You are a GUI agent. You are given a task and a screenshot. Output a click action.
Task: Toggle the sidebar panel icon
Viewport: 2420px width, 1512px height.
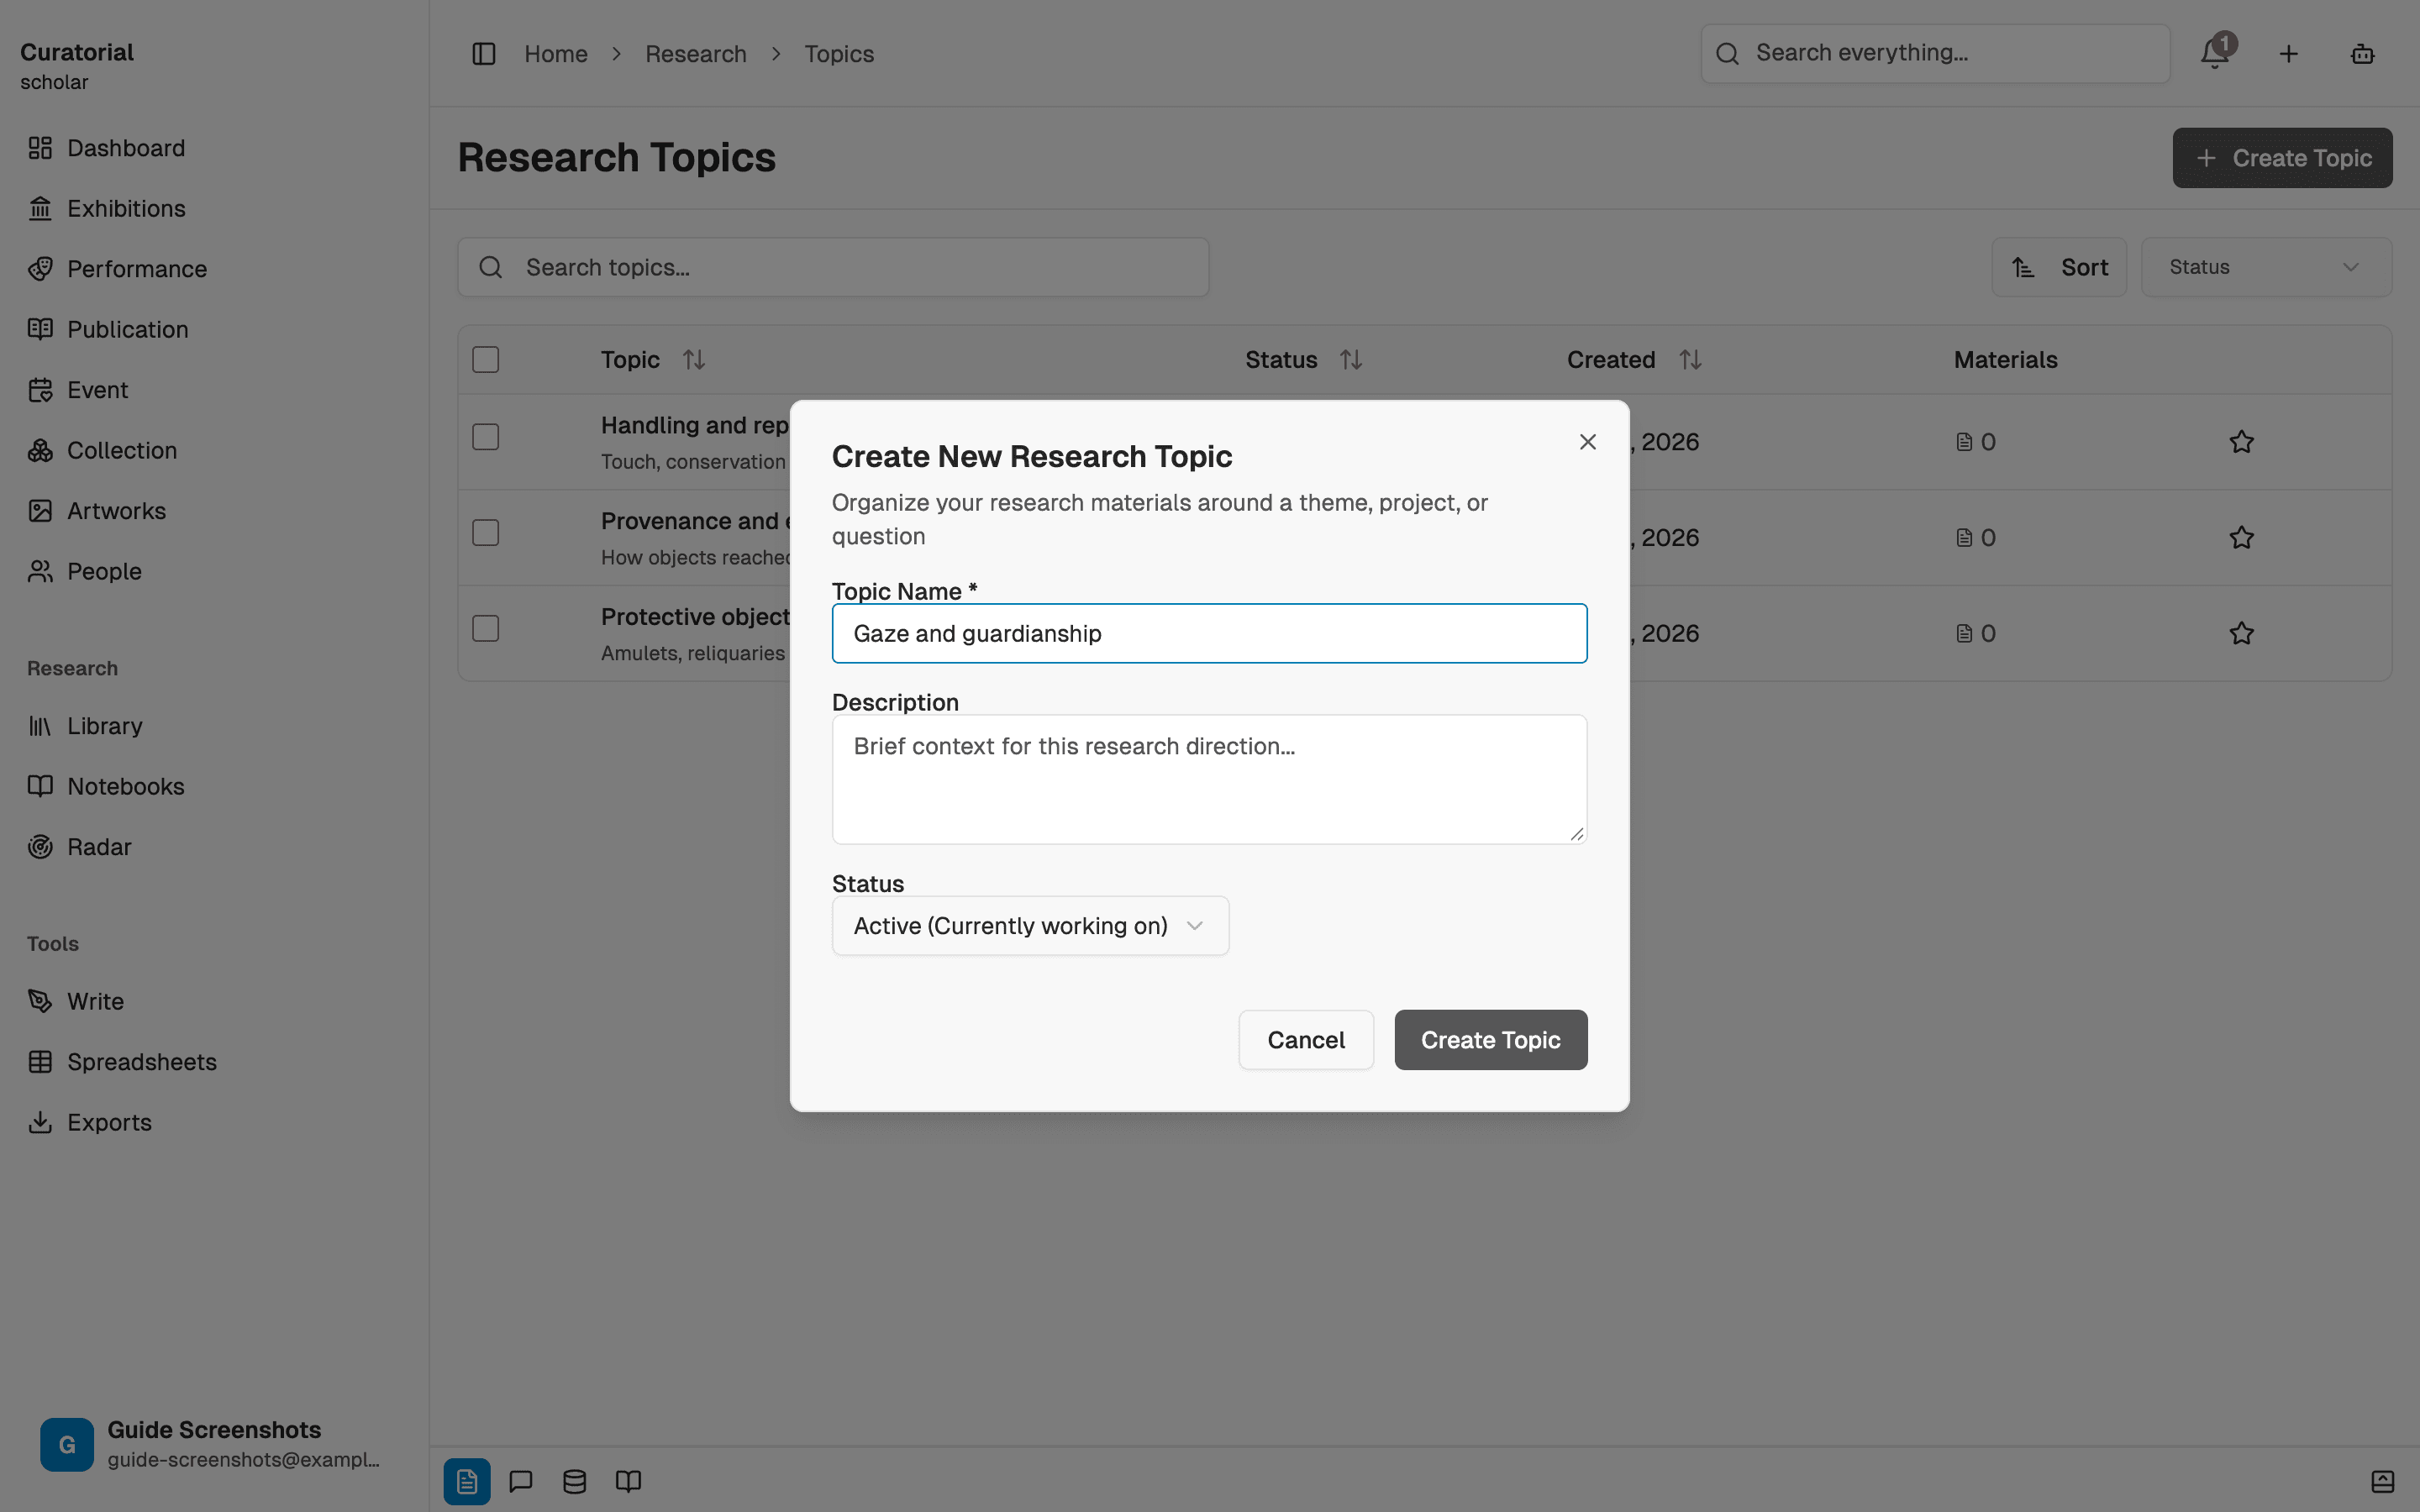[484, 54]
